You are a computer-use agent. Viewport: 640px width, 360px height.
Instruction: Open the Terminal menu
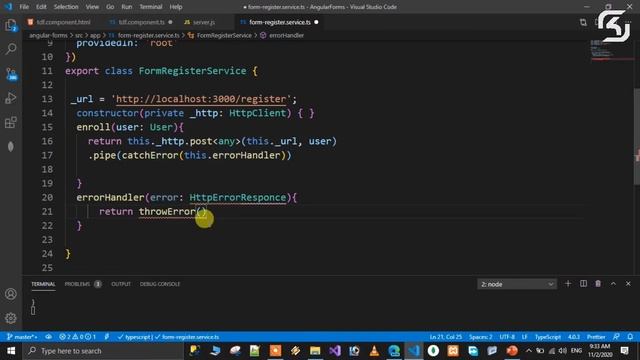click(151, 7)
